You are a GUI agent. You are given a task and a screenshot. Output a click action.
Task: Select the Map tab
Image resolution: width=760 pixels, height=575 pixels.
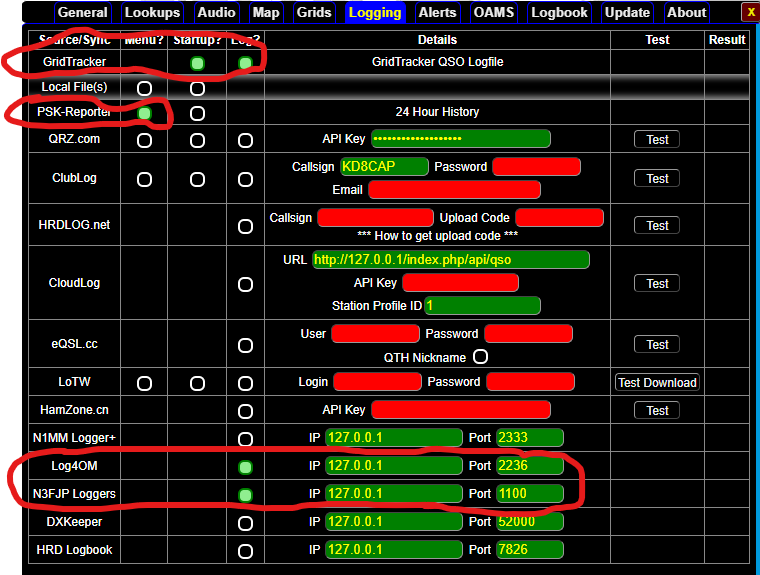(266, 13)
